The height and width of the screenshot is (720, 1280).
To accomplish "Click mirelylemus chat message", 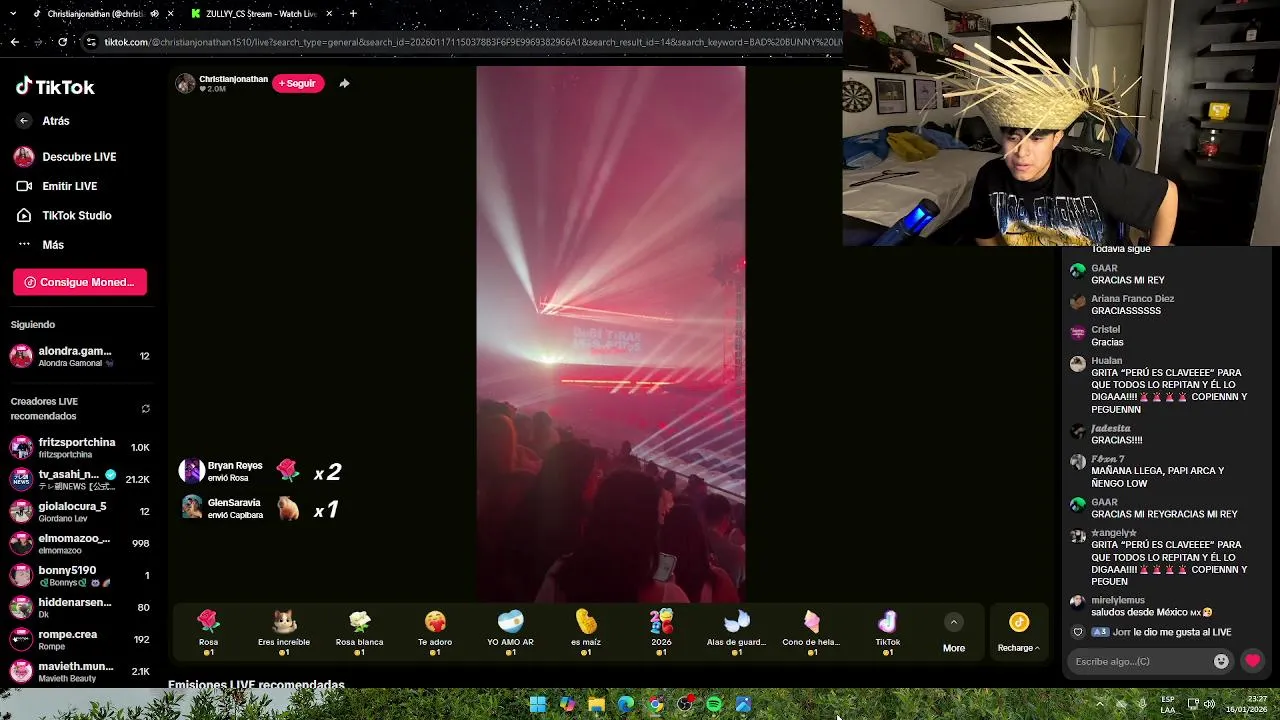I will coord(1151,612).
